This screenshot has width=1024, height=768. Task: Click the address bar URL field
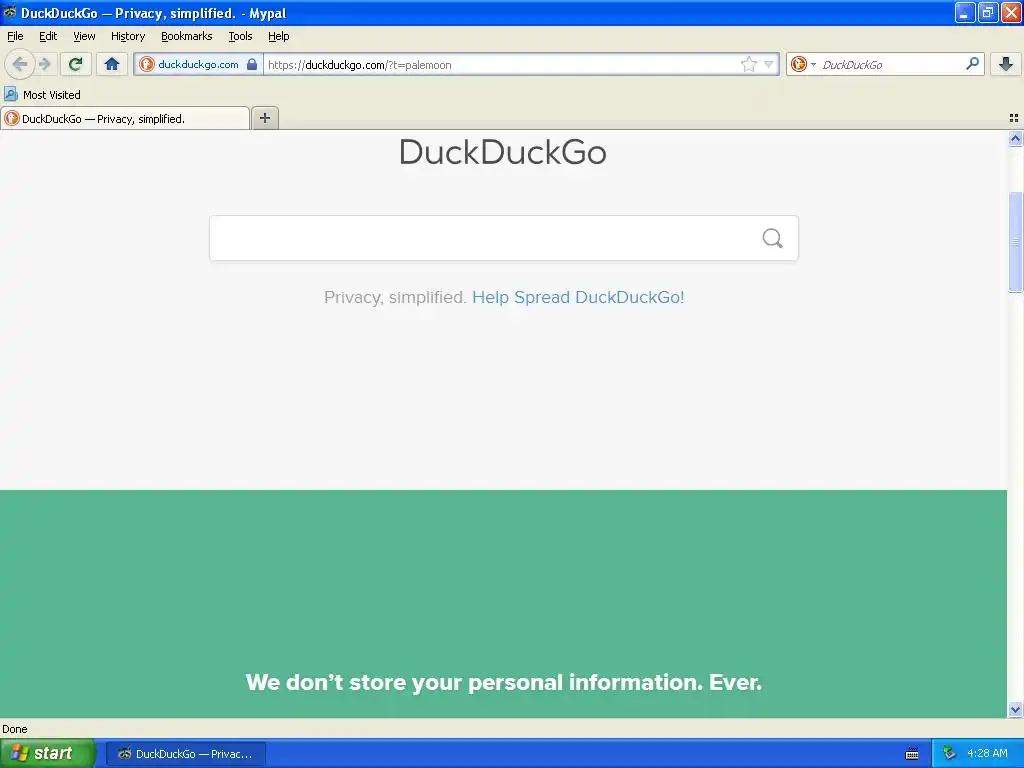pyautogui.click(x=502, y=64)
